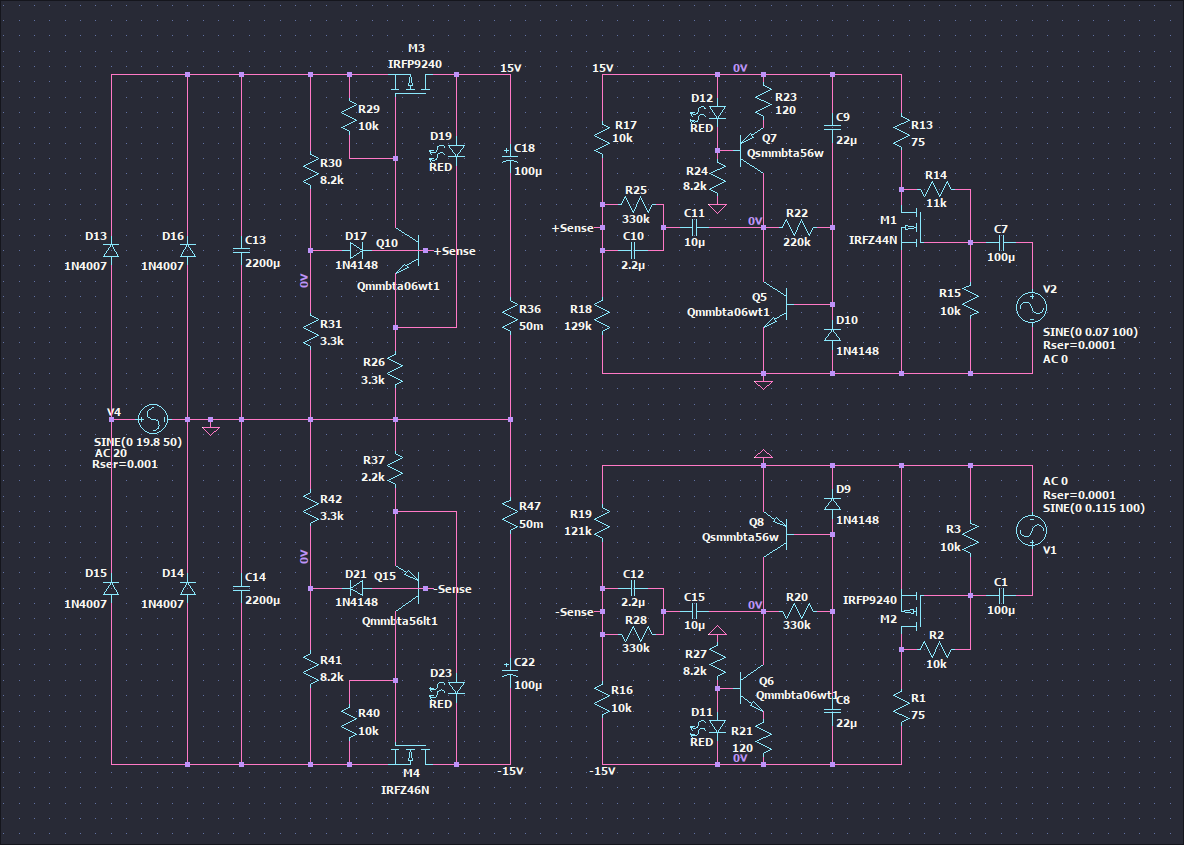This screenshot has width=1184, height=845.
Task: Click the Q7 transistor symbol
Action: (x=750, y=150)
